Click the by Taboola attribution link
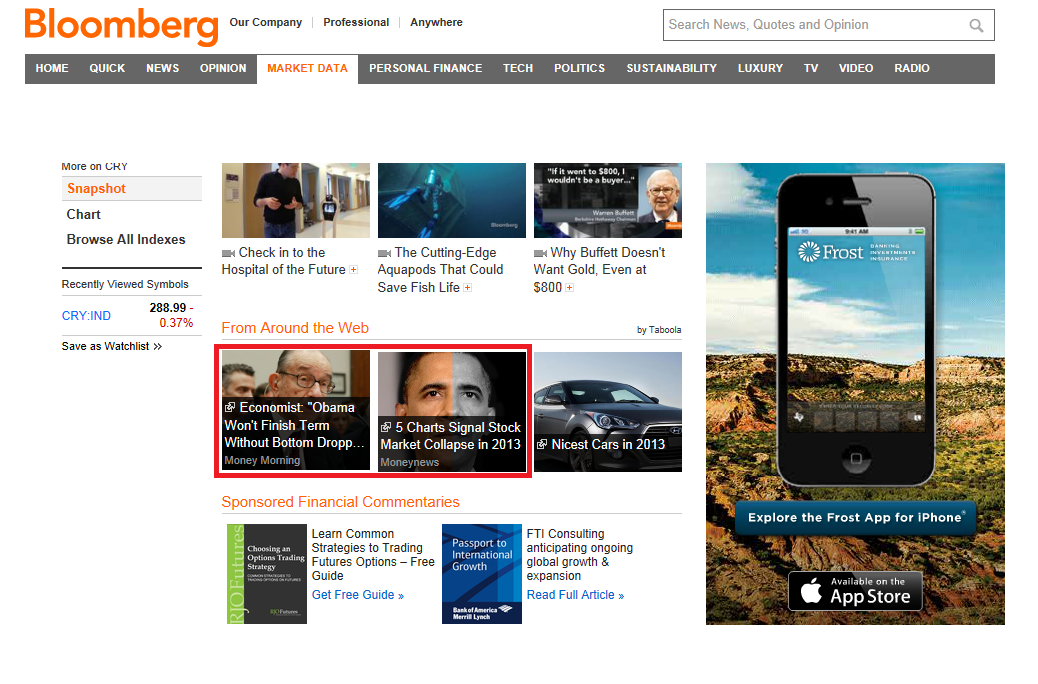The width and height of the screenshot is (1038, 684). click(x=659, y=330)
